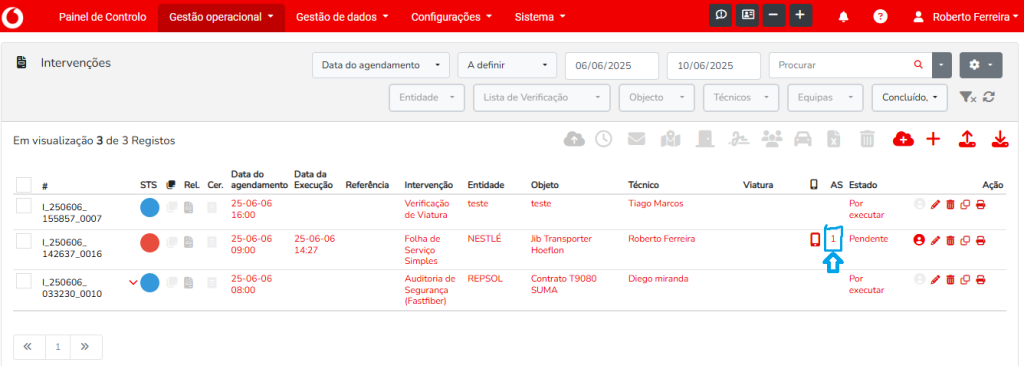Viewport: 1024px width, 366px height.
Task: Select all rows with header checkbox
Action: tap(24, 184)
